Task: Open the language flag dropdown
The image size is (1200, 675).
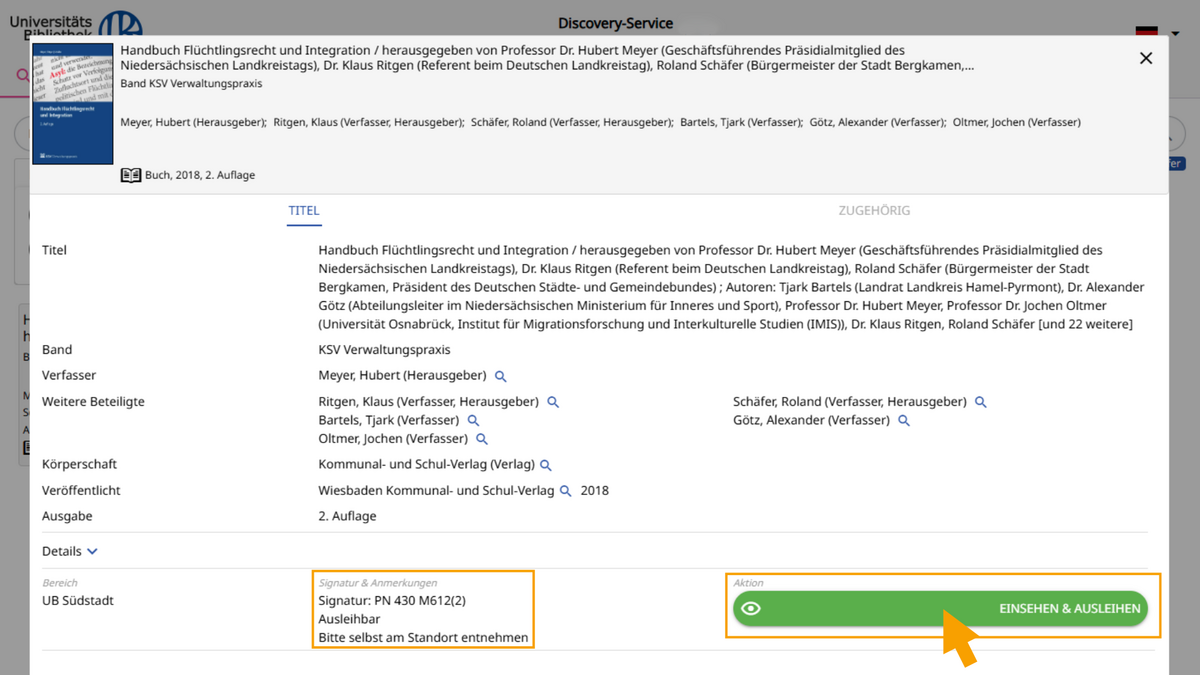Action: 1158,32
